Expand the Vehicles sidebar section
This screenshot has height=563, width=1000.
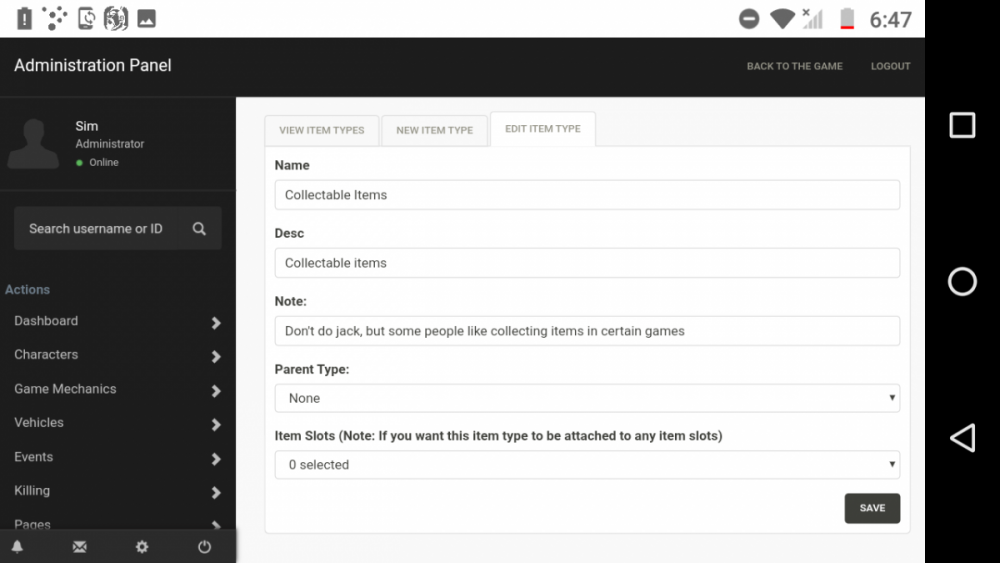click(117, 424)
